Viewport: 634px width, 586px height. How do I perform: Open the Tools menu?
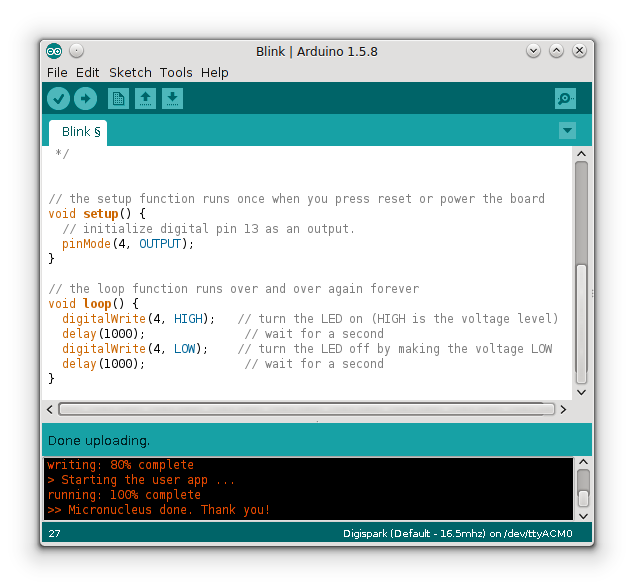point(176,73)
